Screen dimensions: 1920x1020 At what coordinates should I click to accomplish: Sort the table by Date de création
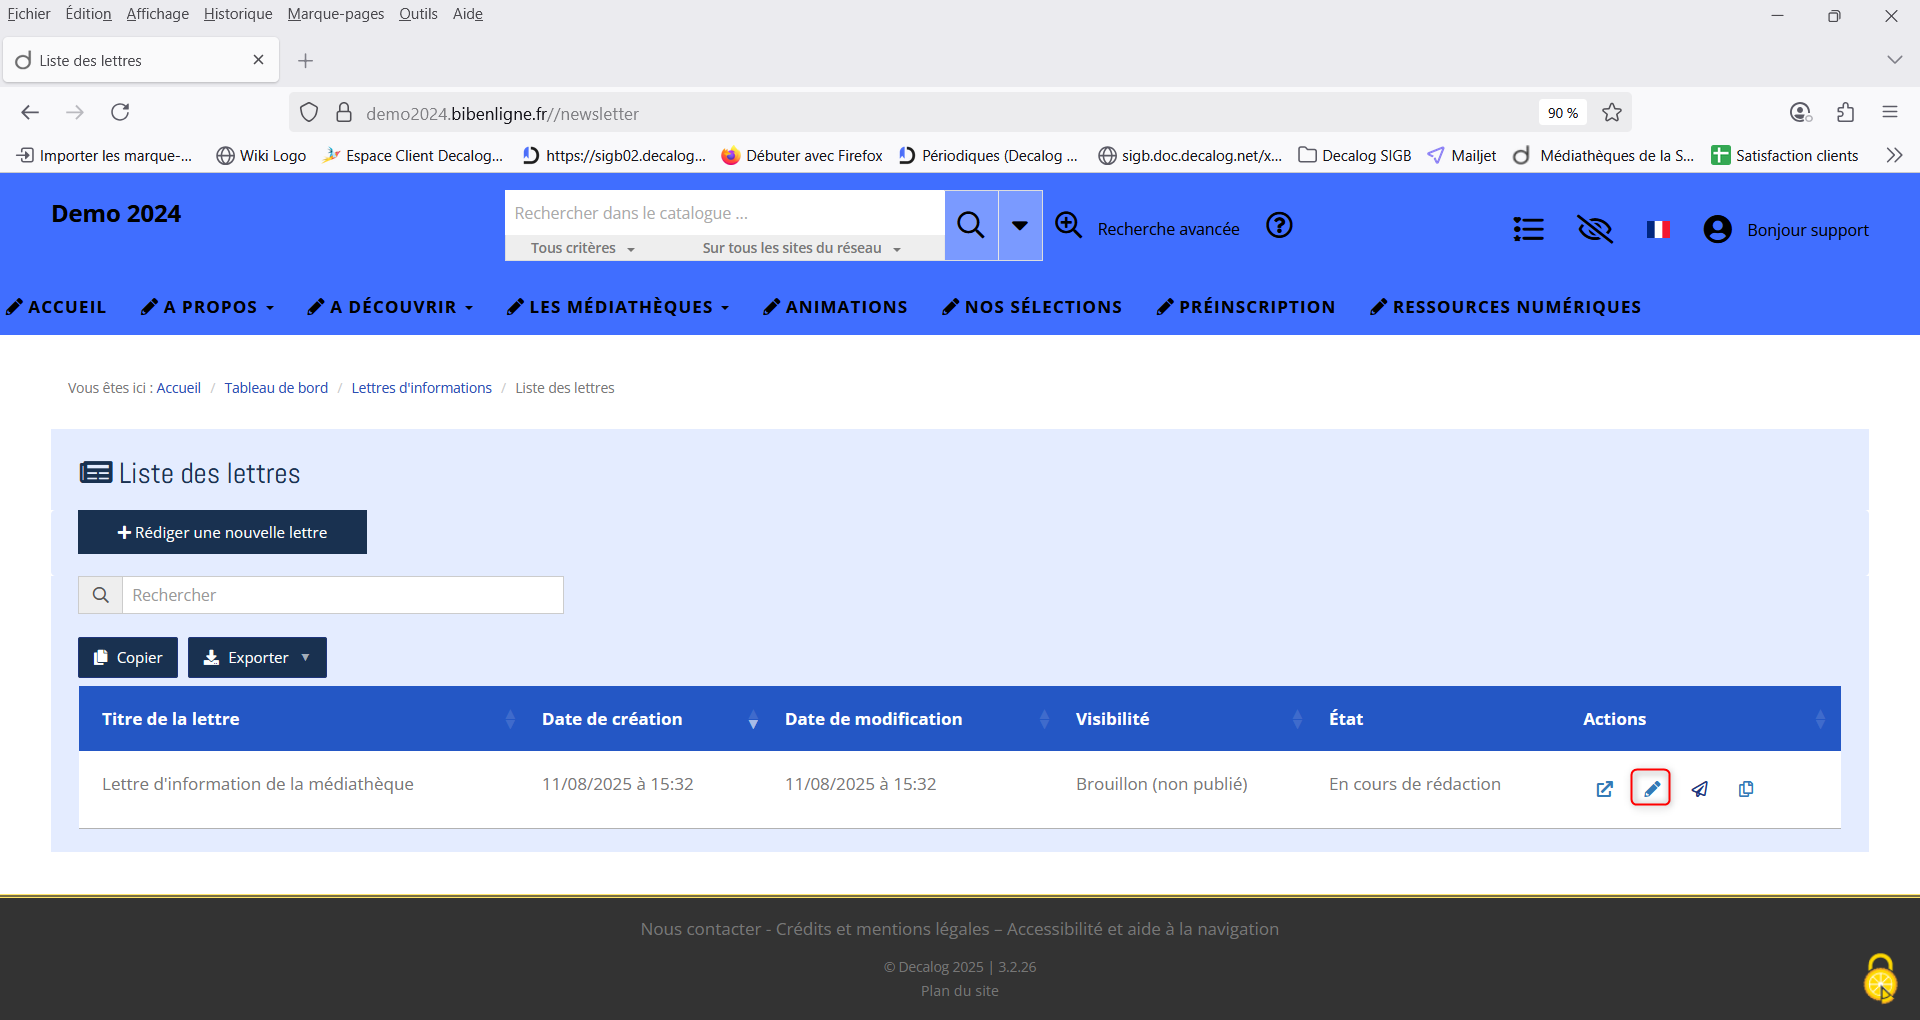pos(612,719)
